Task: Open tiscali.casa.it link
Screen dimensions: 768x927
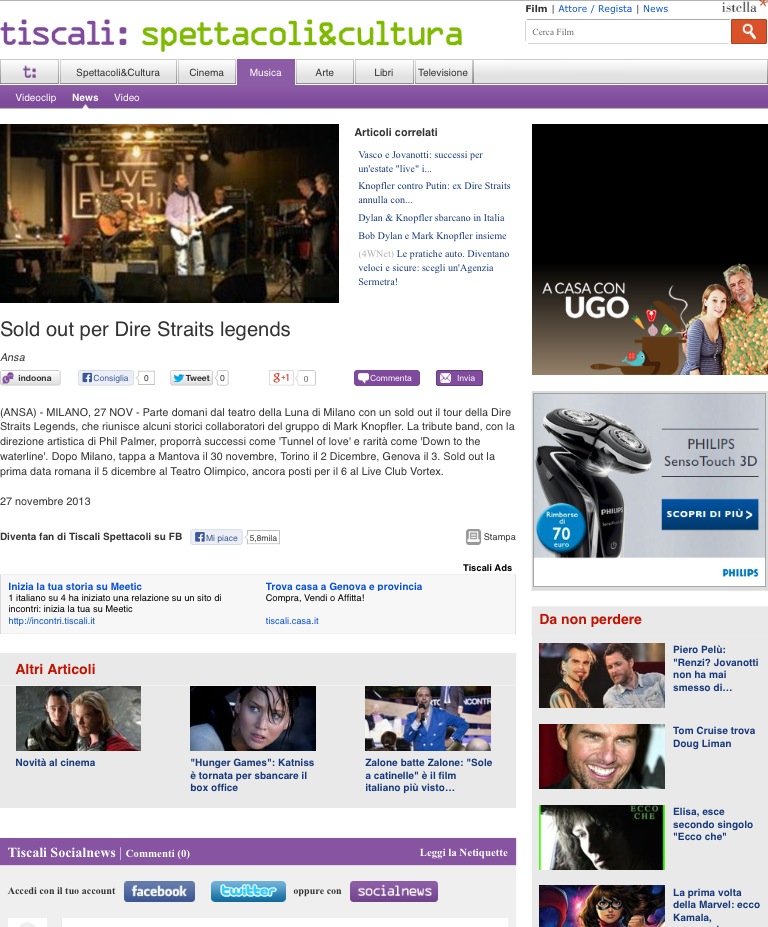Action: pos(292,621)
